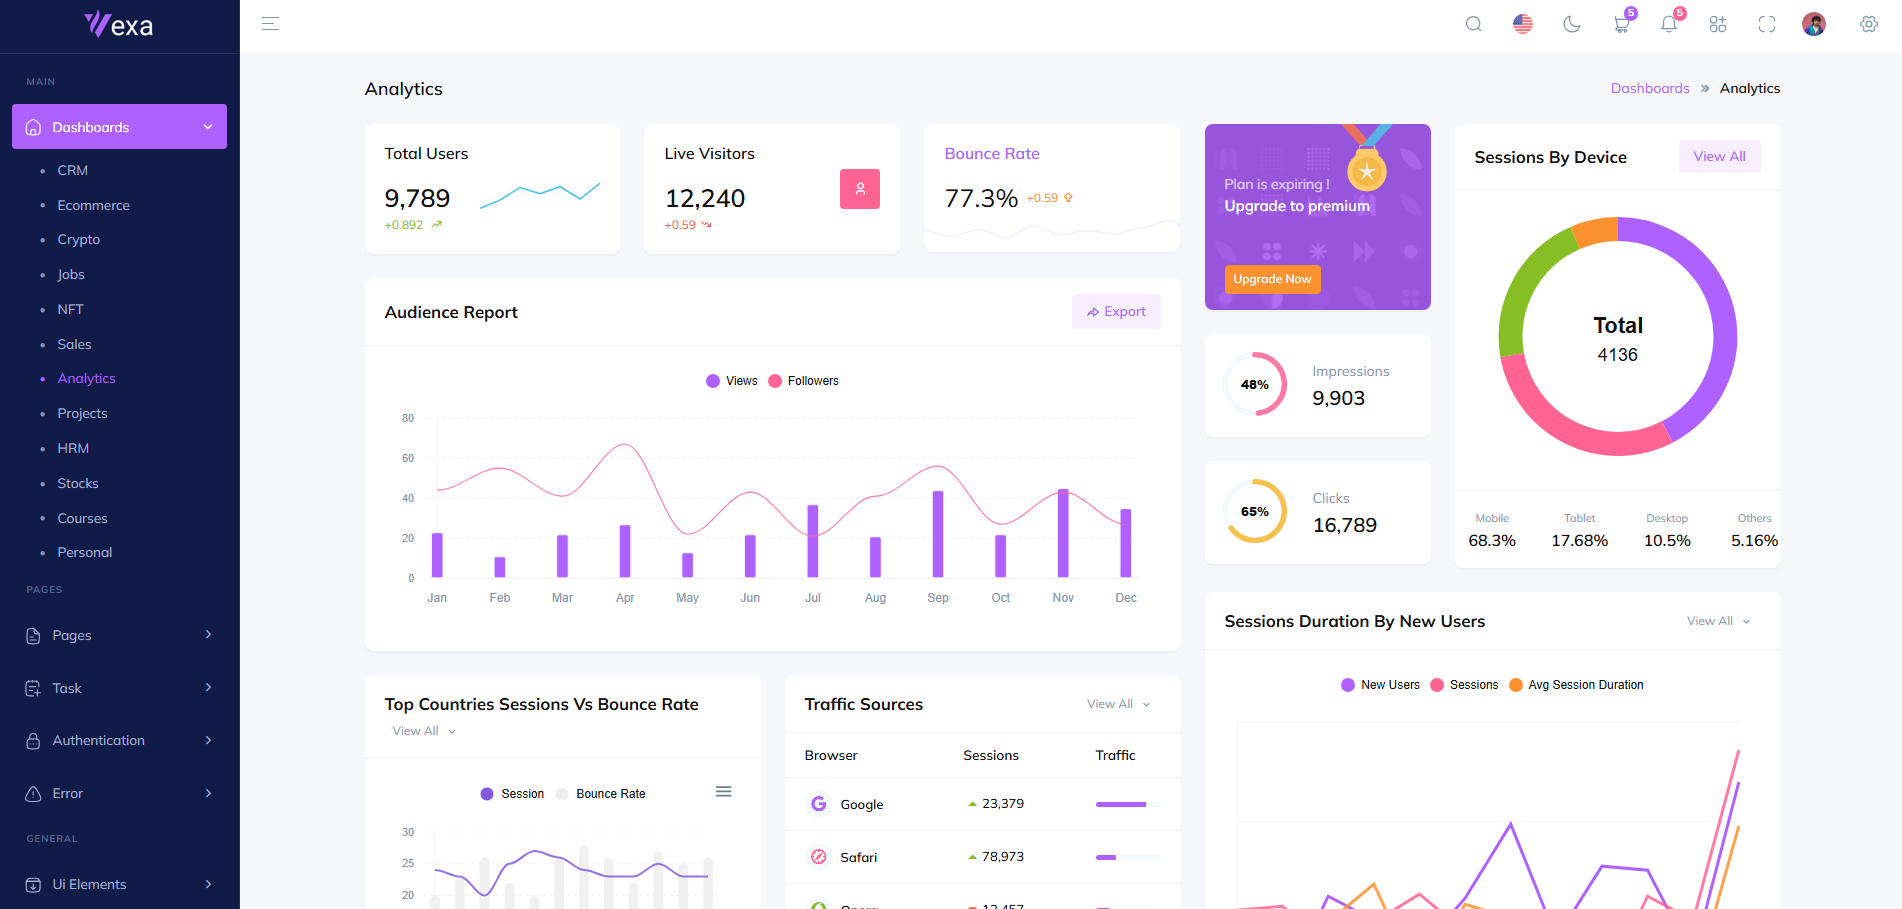Image resolution: width=1902 pixels, height=909 pixels.
Task: Open the user profile avatar
Action: pyautogui.click(x=1813, y=24)
